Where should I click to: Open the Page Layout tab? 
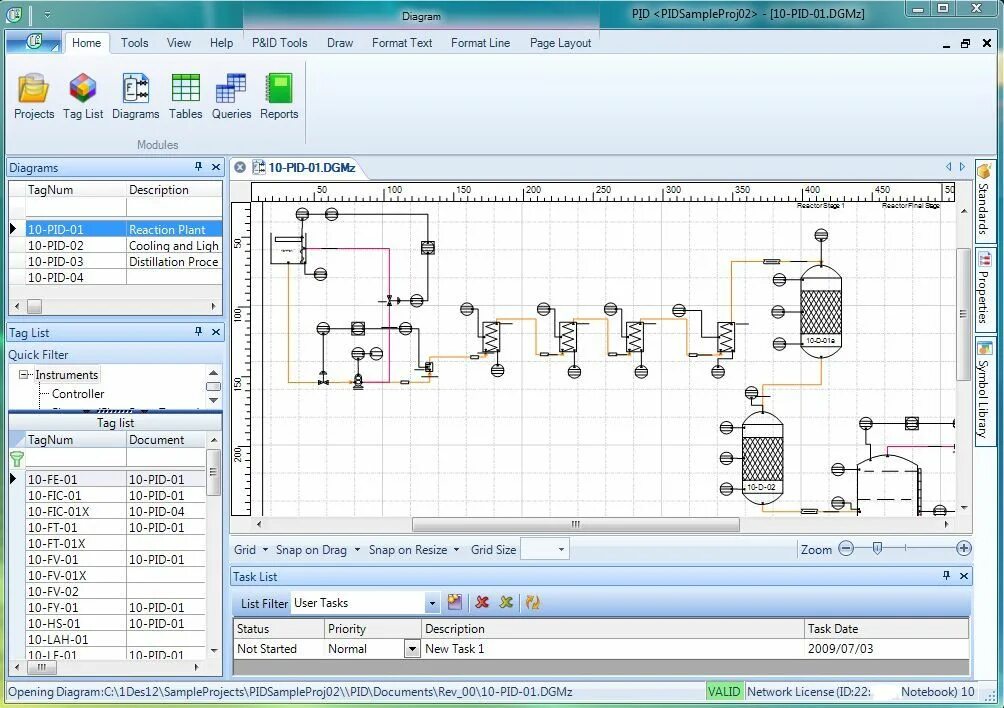(x=560, y=43)
